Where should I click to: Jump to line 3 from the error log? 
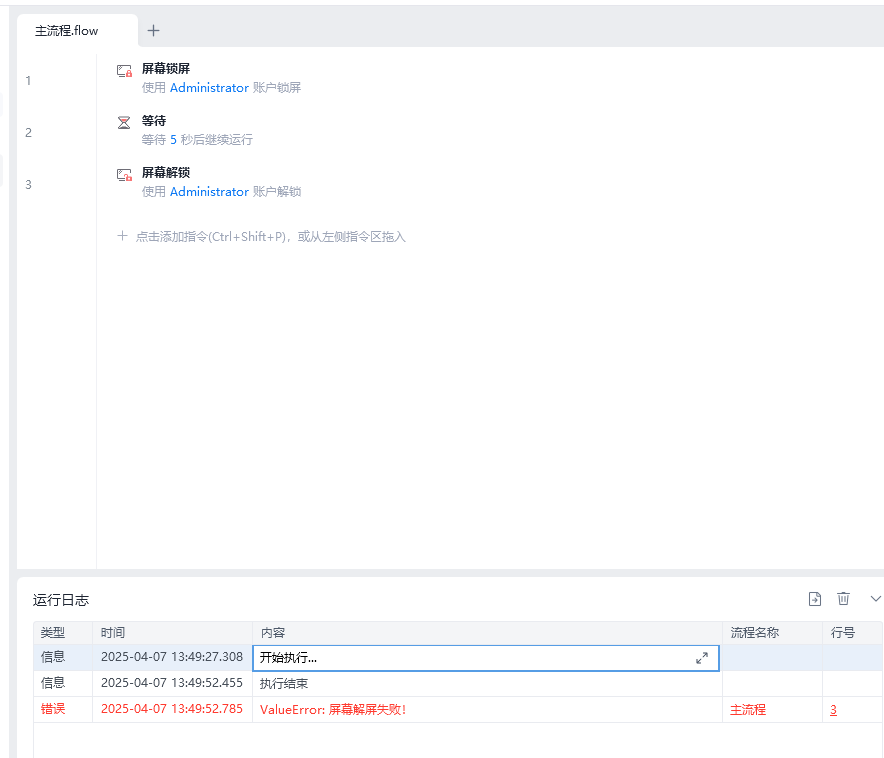pos(833,710)
